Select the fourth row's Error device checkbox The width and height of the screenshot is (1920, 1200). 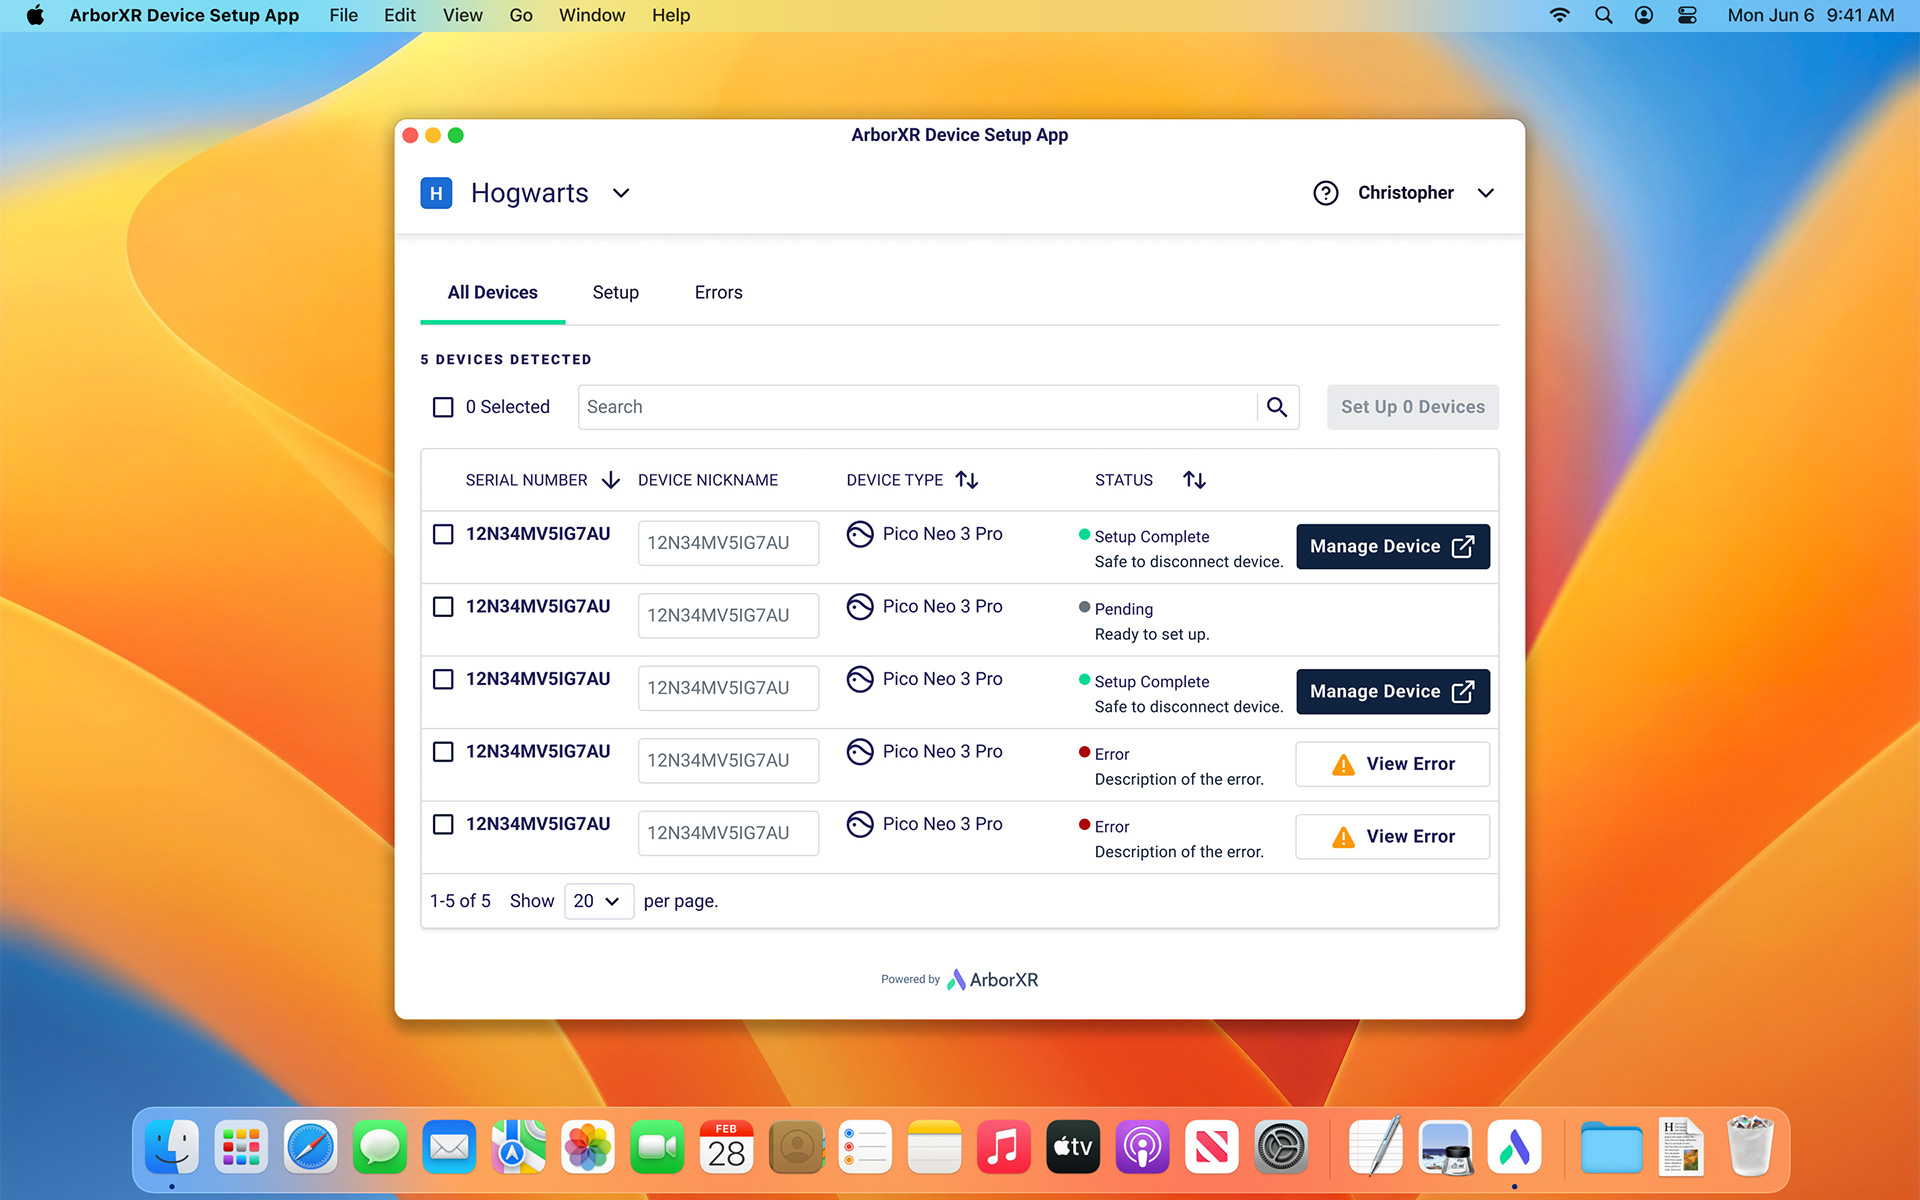click(443, 752)
